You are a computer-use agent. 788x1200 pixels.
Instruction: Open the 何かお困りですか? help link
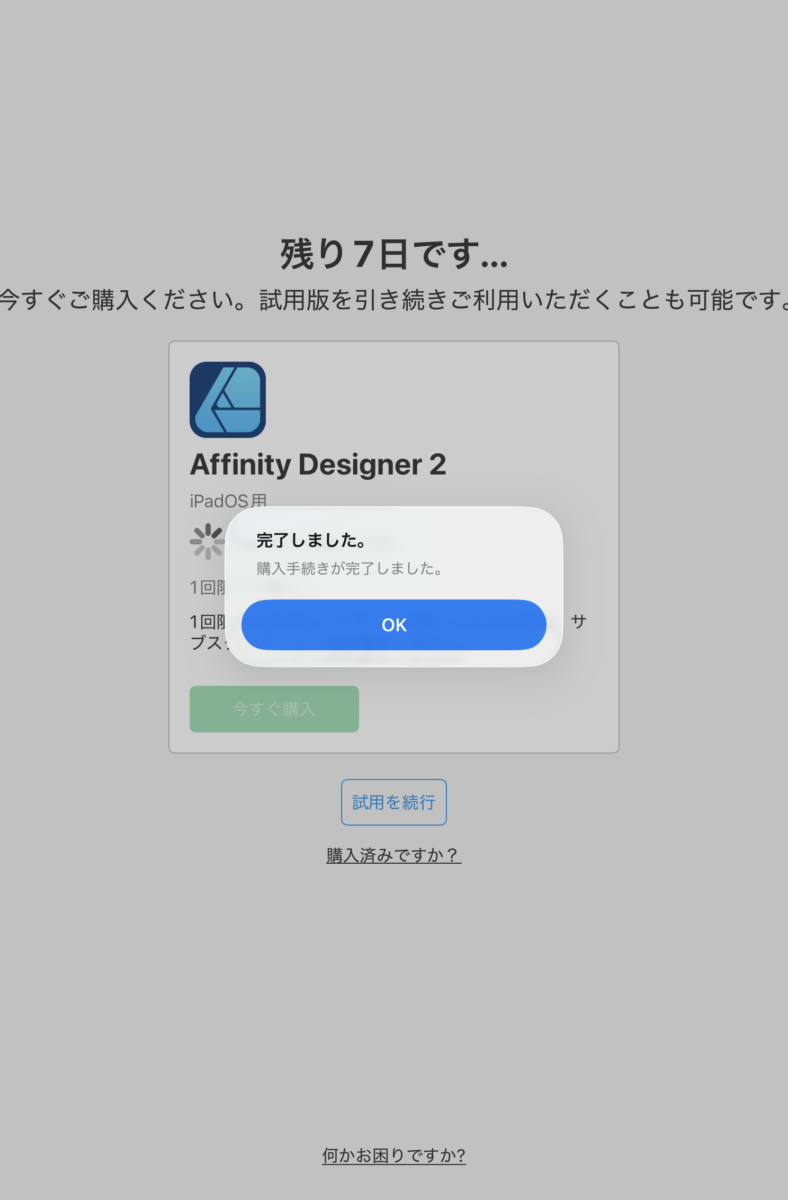coord(394,1155)
